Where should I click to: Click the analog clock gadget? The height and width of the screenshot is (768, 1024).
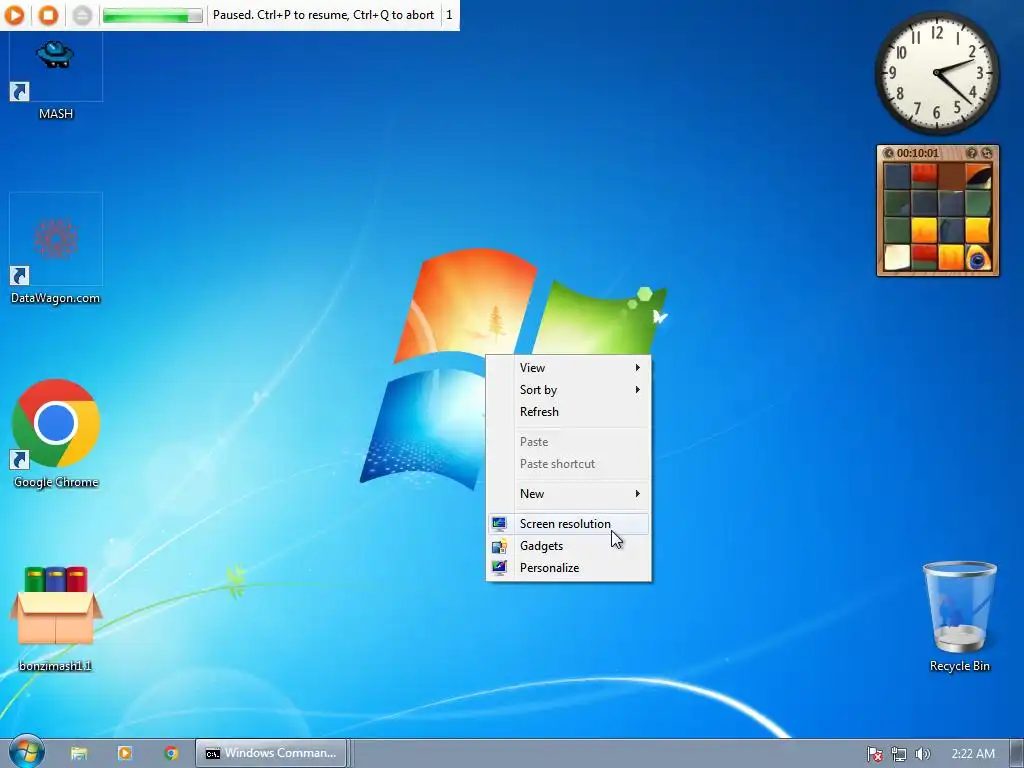936,72
